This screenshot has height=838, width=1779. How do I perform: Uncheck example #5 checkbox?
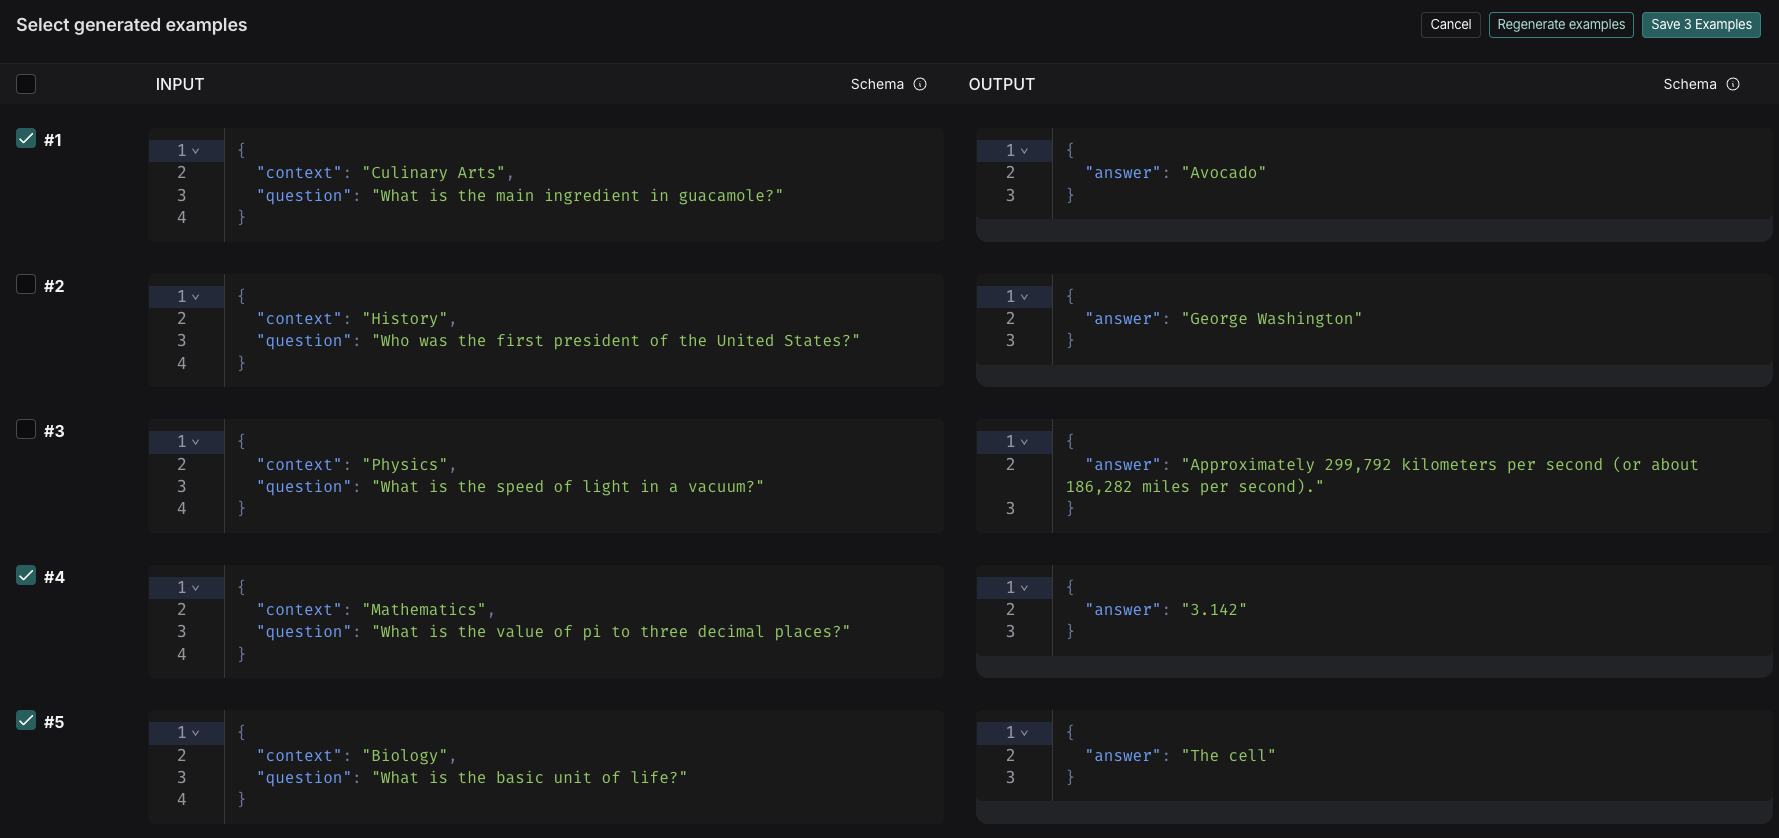(x=26, y=721)
